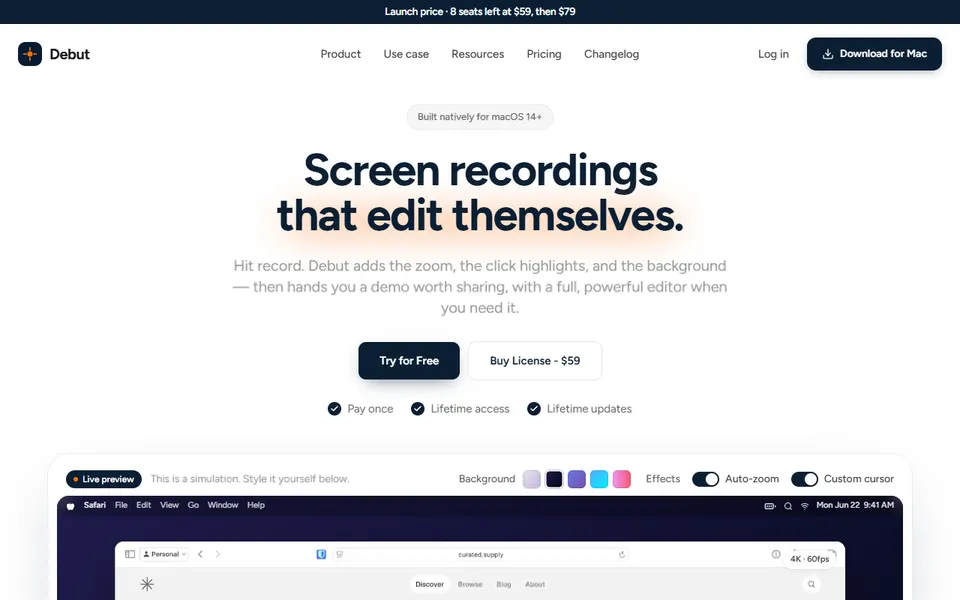Click the Live preview badge
This screenshot has width=960, height=600.
(x=103, y=479)
